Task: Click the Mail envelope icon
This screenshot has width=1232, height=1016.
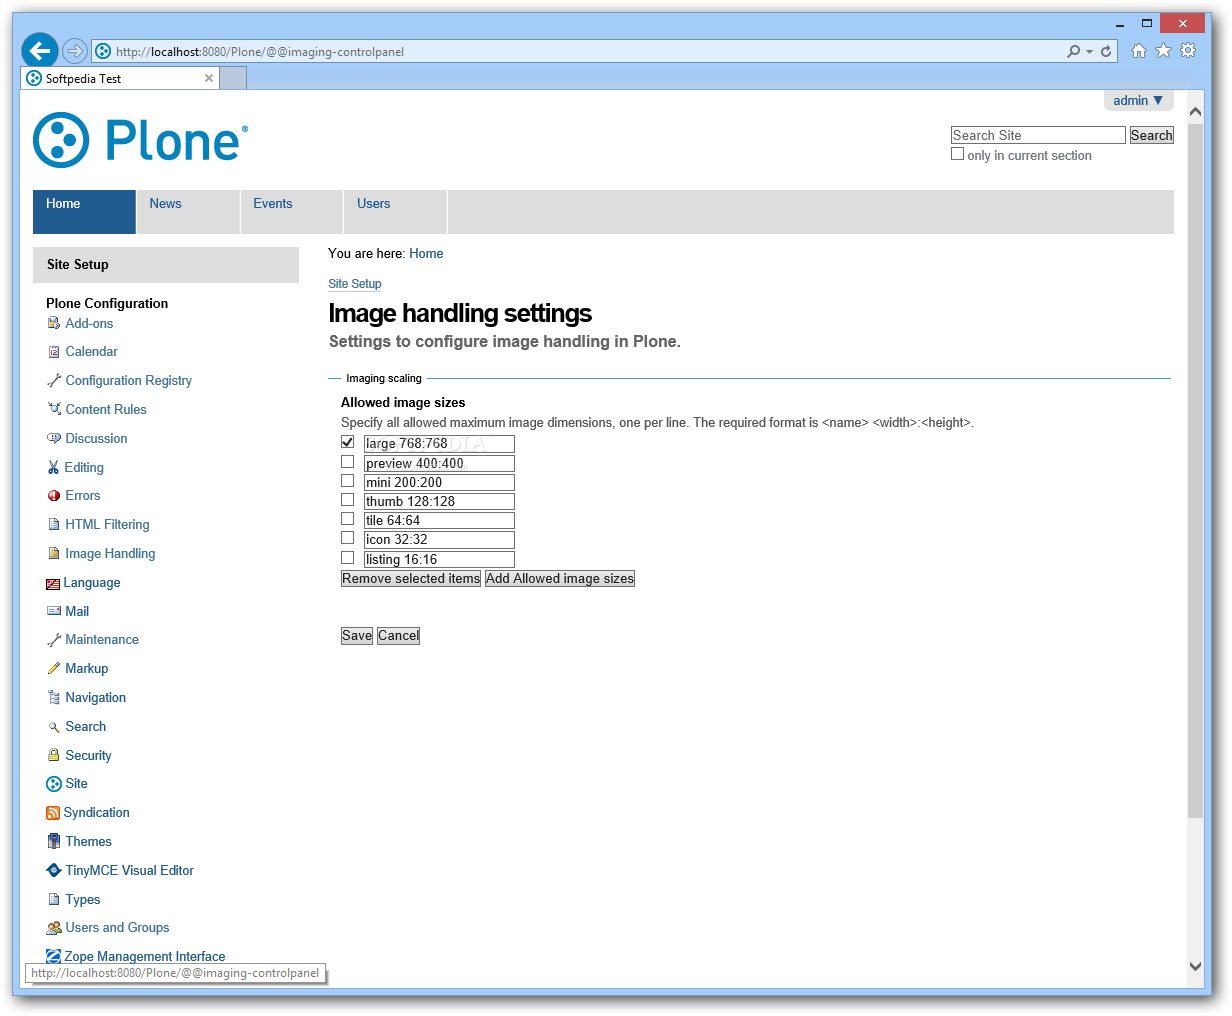Action: pyautogui.click(x=54, y=611)
